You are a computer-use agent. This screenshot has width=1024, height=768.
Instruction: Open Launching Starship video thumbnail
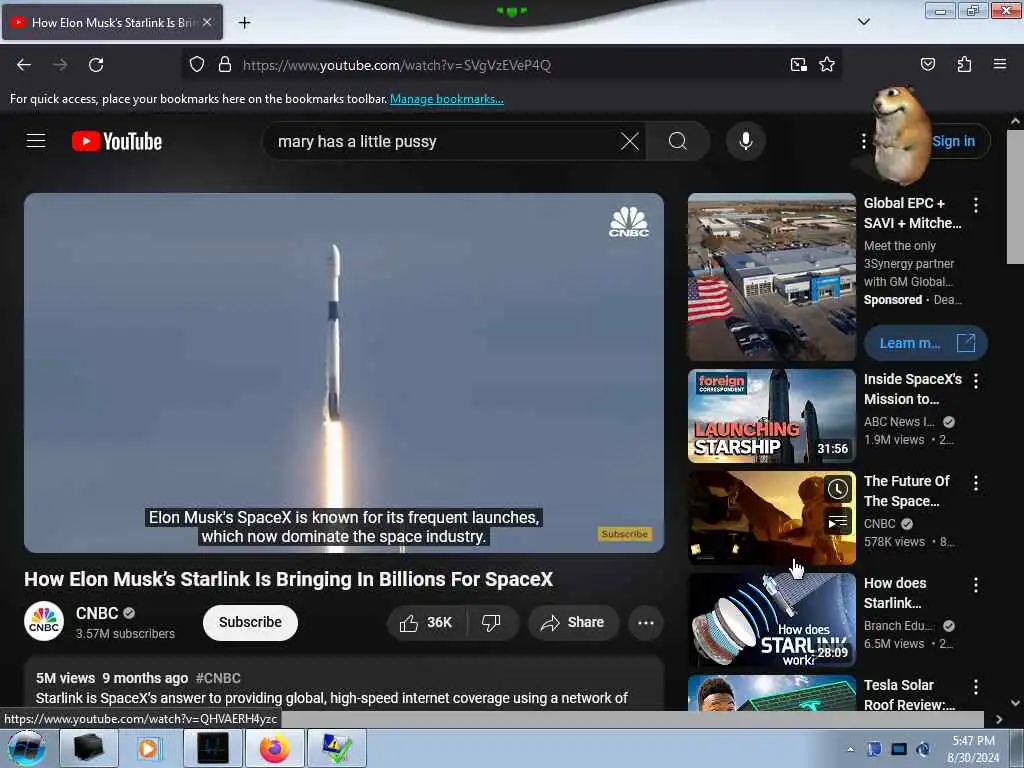pos(771,416)
